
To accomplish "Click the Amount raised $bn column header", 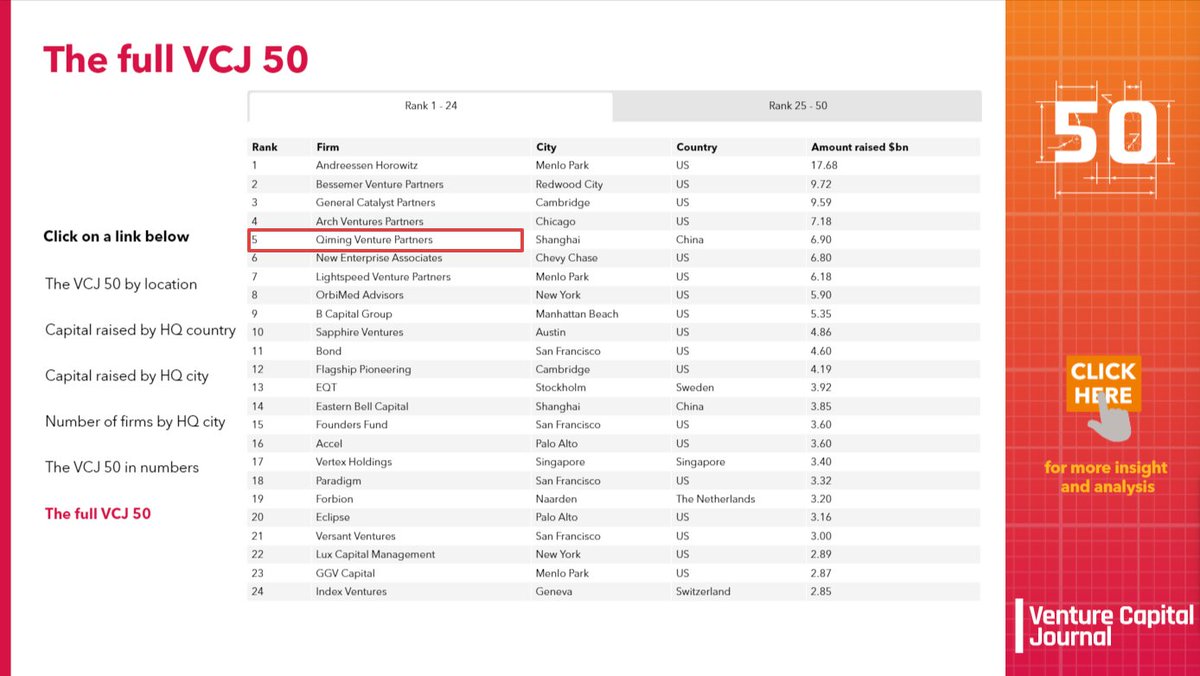I will (860, 147).
